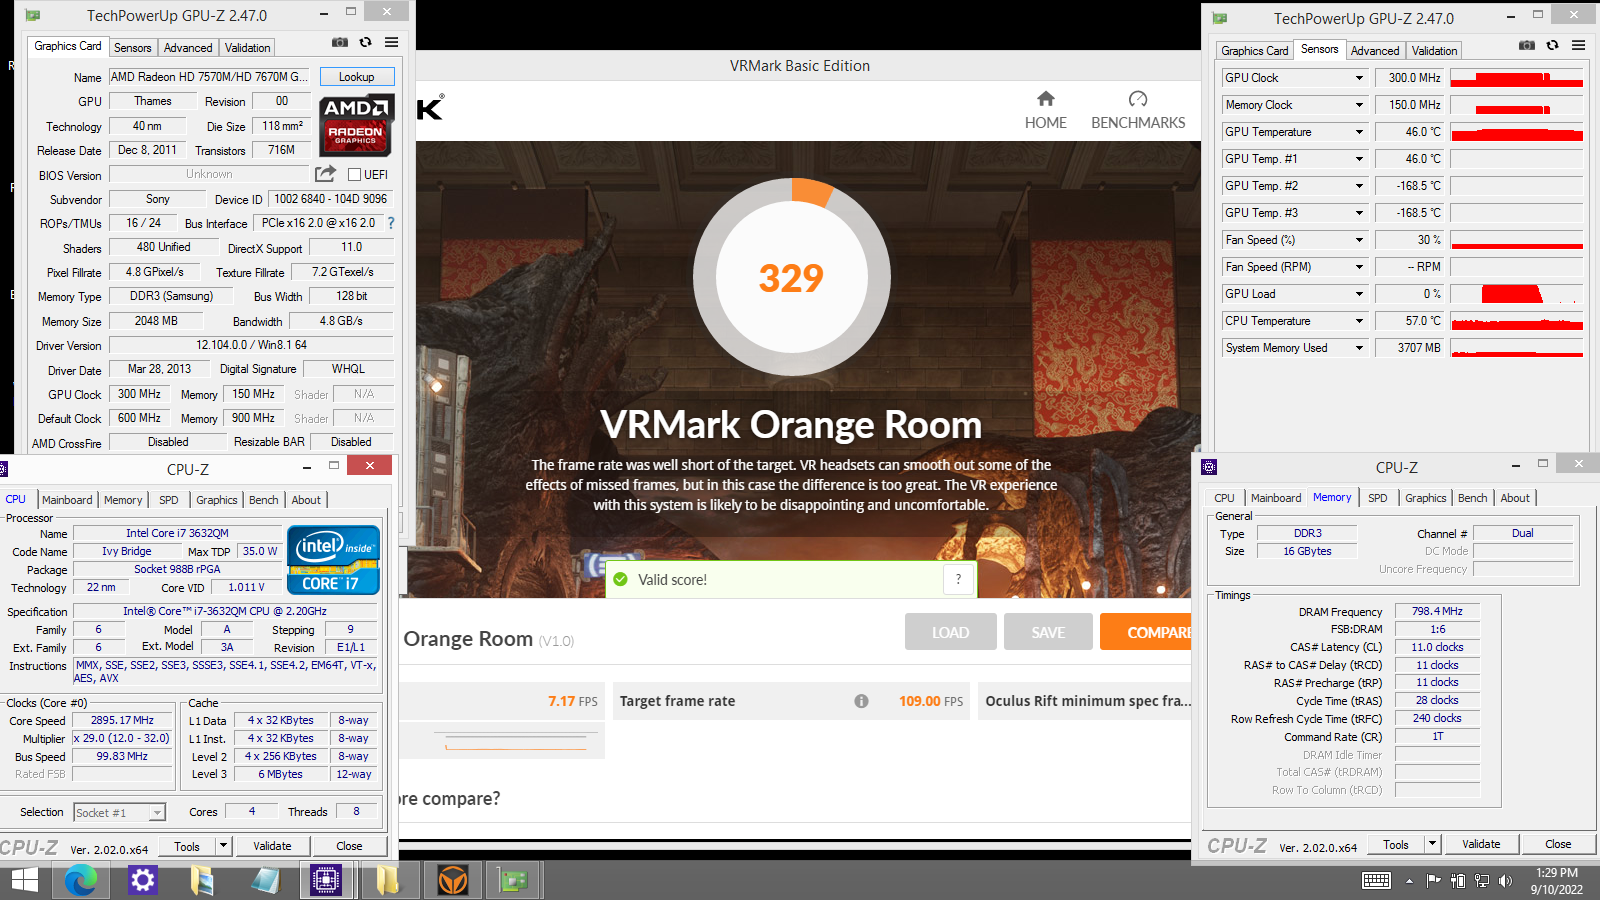Open the Tools arrow dropdown in CPU-Z Memory window
This screenshot has width=1600, height=900.
point(1432,844)
